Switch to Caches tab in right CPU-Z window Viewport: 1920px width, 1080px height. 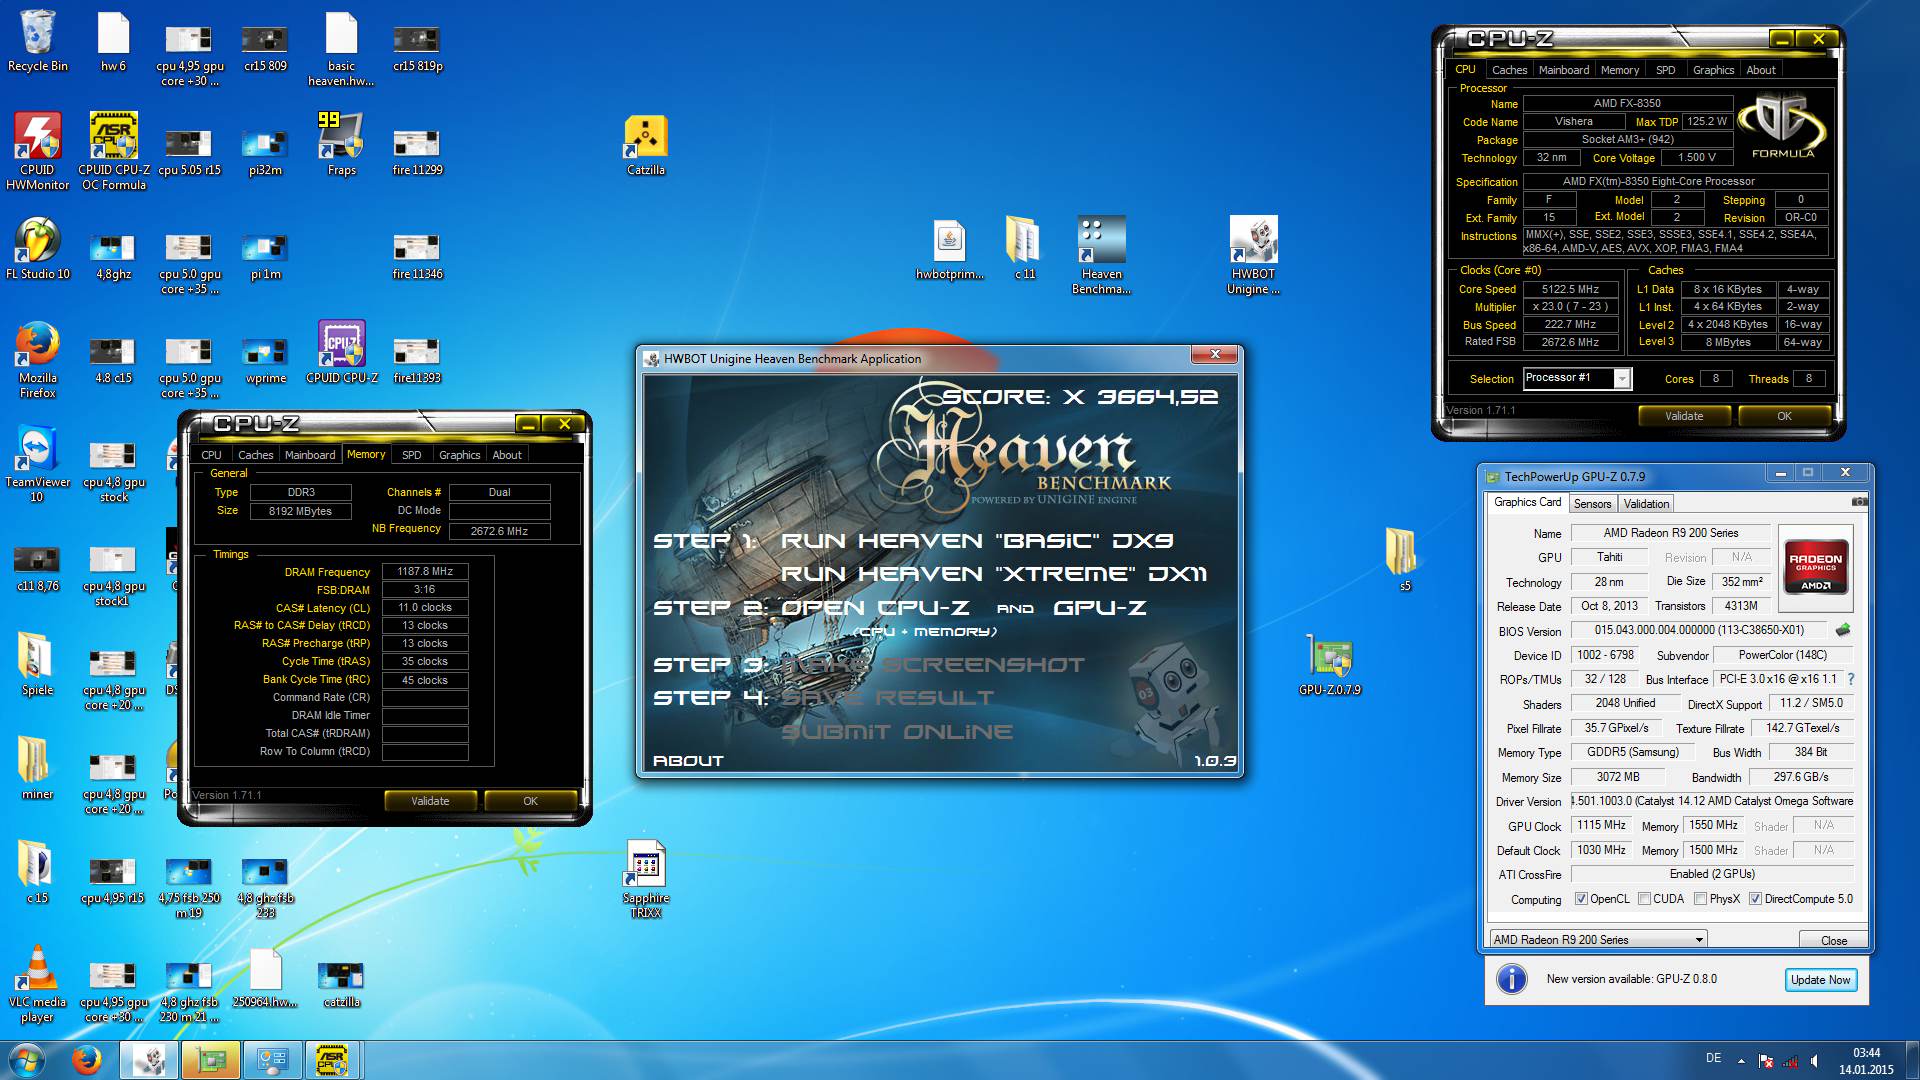pyautogui.click(x=1509, y=70)
